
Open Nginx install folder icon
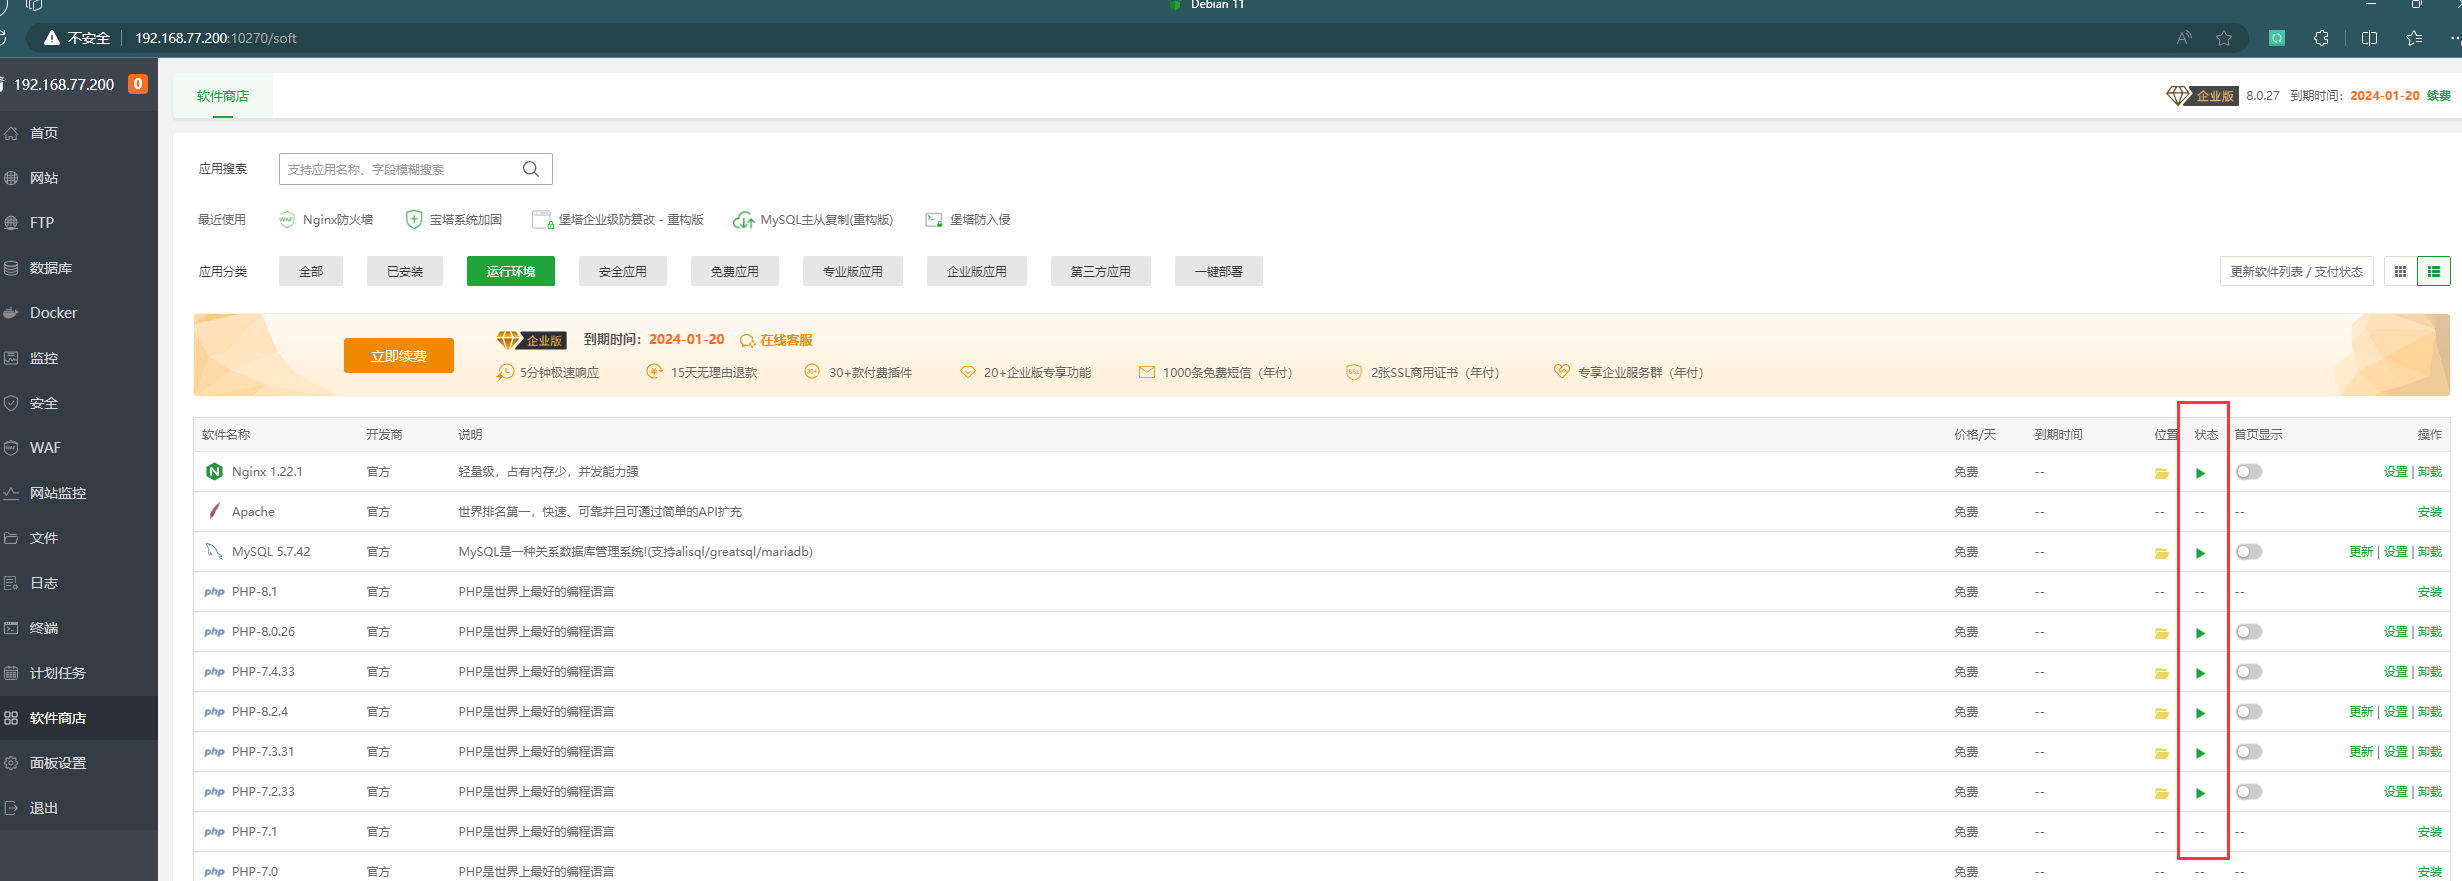(x=2161, y=473)
